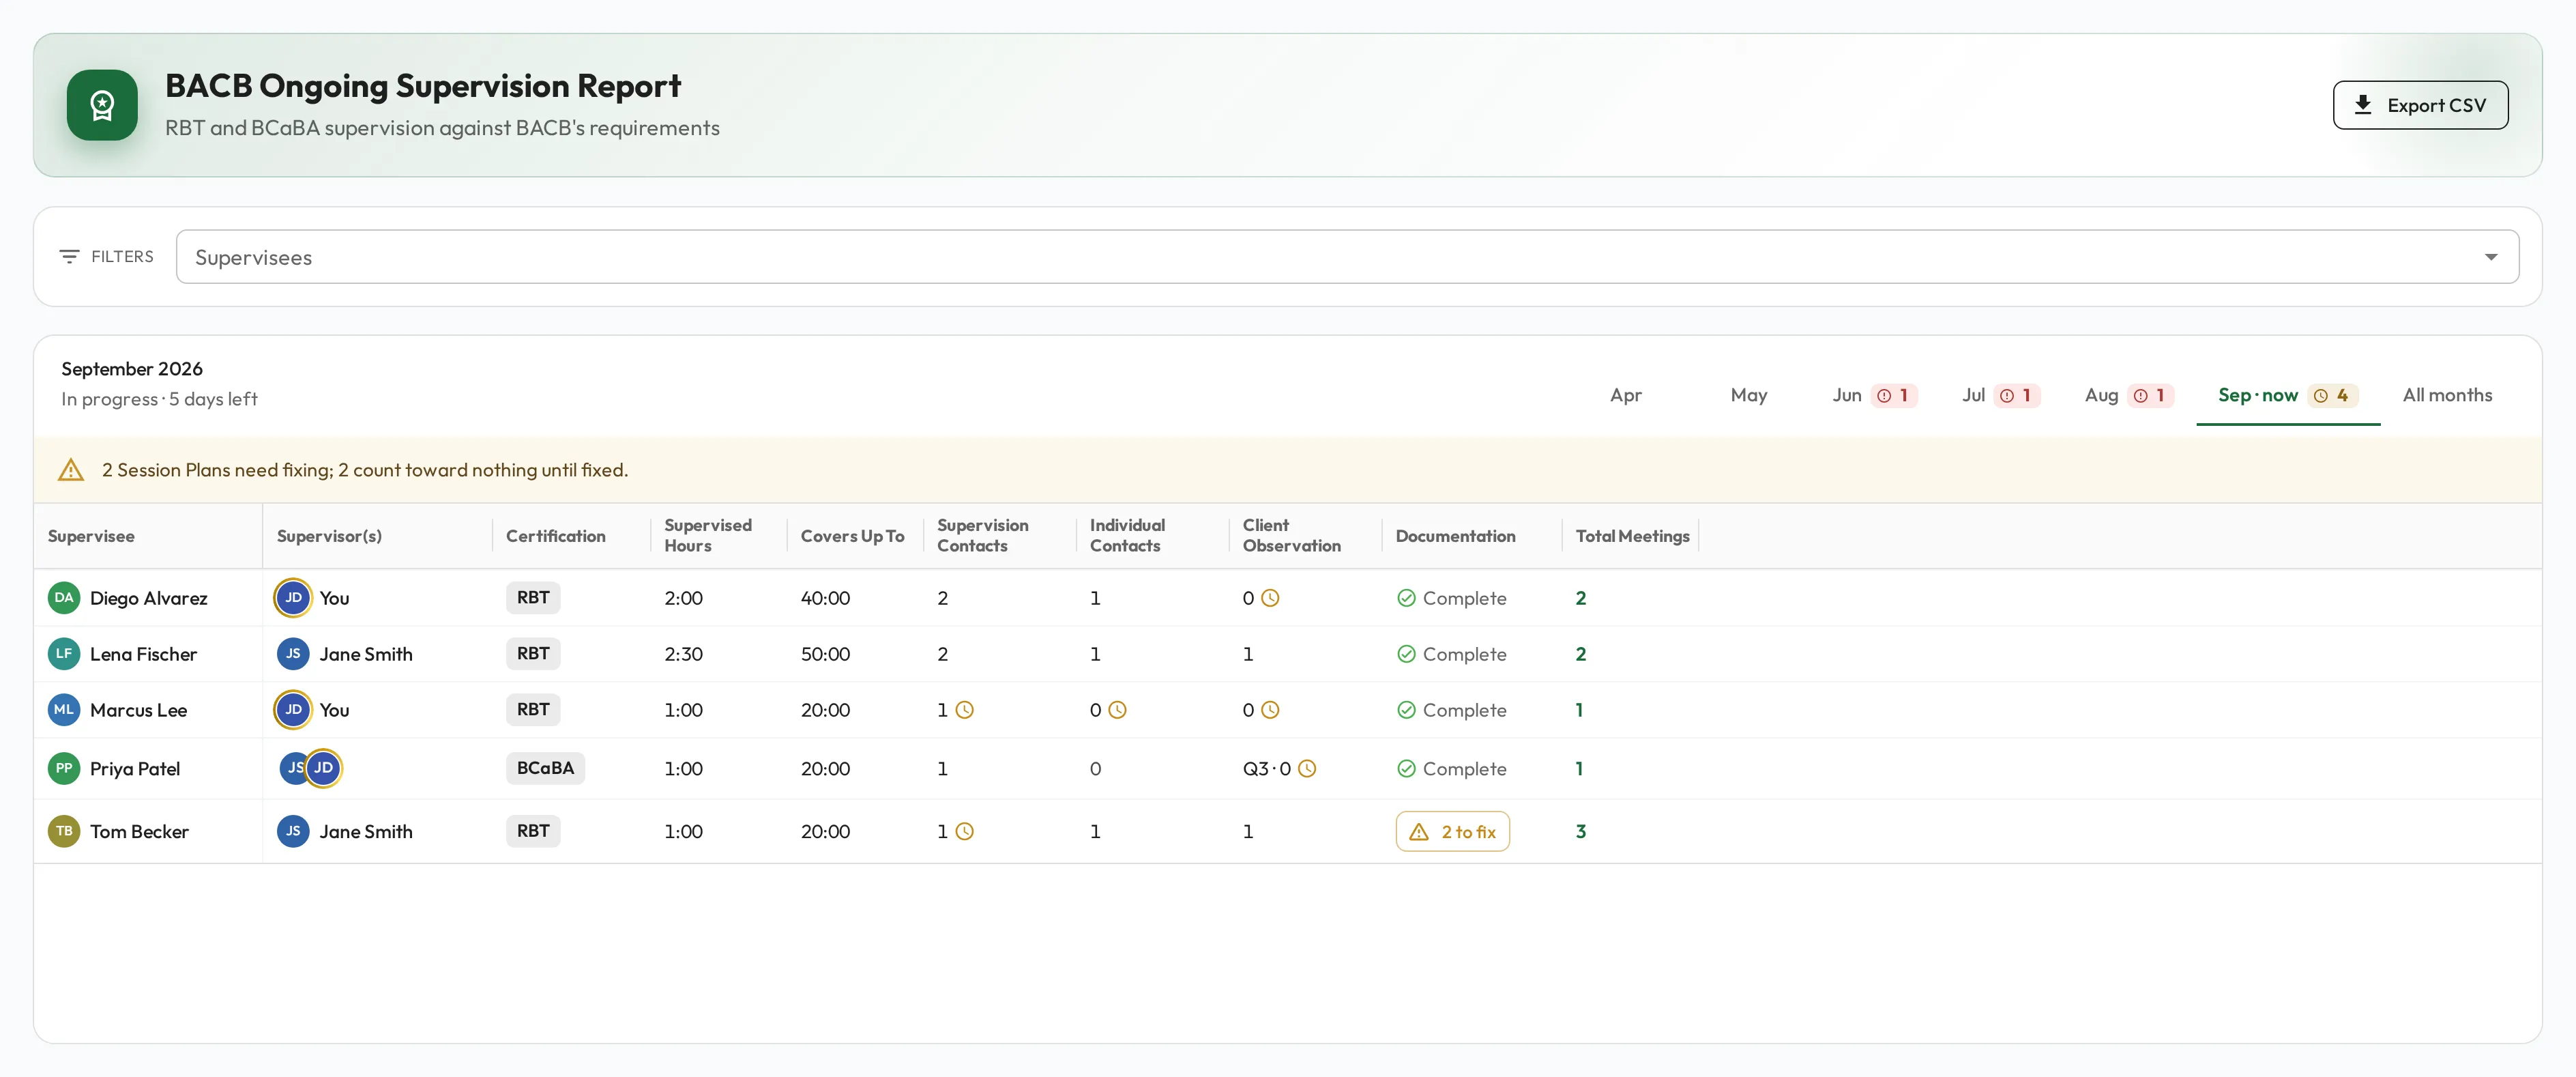The width and height of the screenshot is (2576, 1077).
Task: Click the clock icon beside Diego's Client Observation
Action: 1270,598
